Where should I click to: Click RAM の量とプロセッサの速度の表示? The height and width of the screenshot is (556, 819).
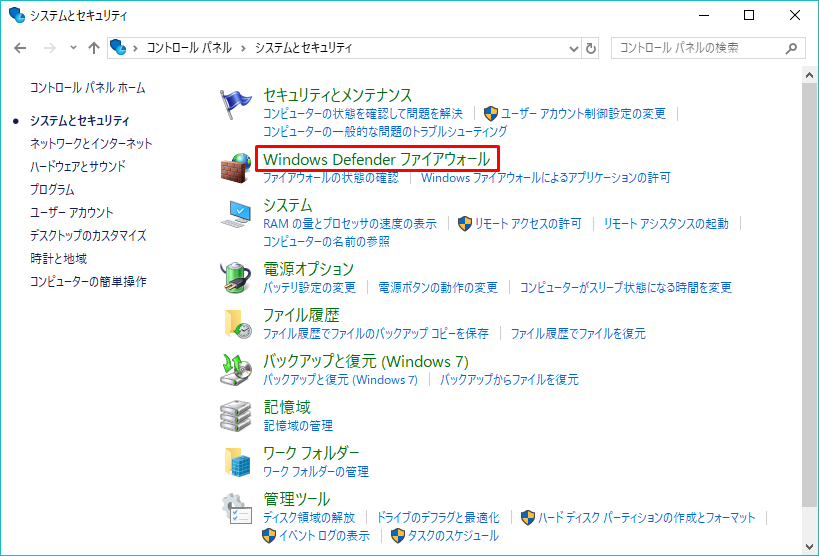pyautogui.click(x=349, y=224)
